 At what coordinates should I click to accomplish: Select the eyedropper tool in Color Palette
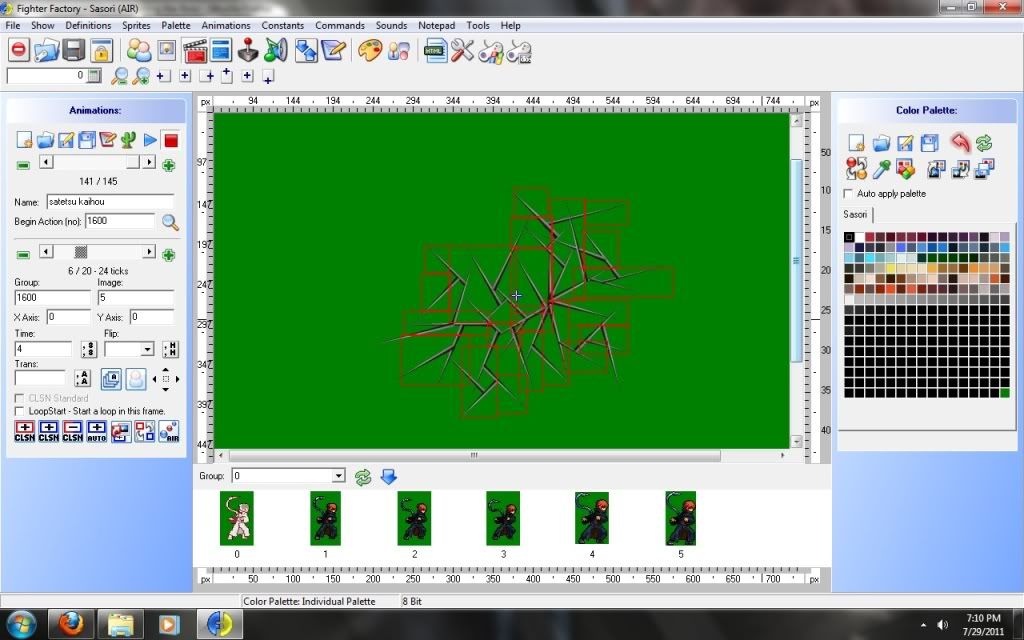point(881,169)
